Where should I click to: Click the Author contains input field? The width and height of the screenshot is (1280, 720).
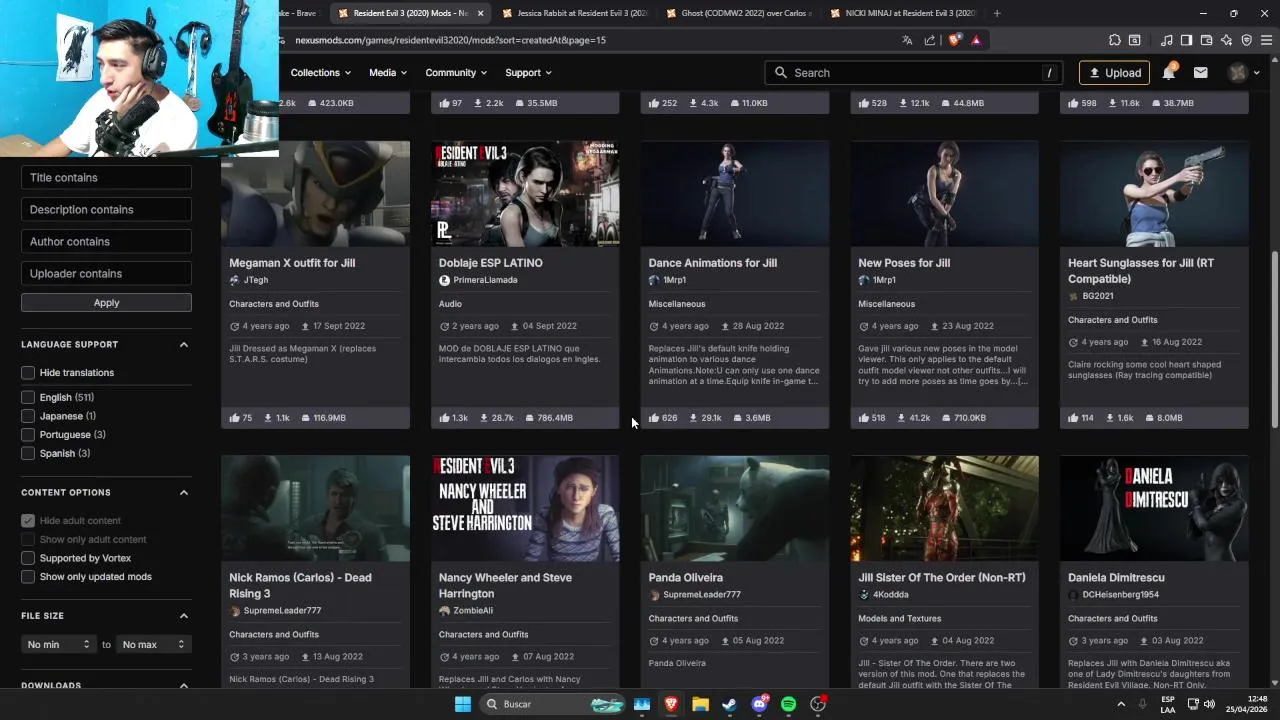pyautogui.click(x=106, y=241)
